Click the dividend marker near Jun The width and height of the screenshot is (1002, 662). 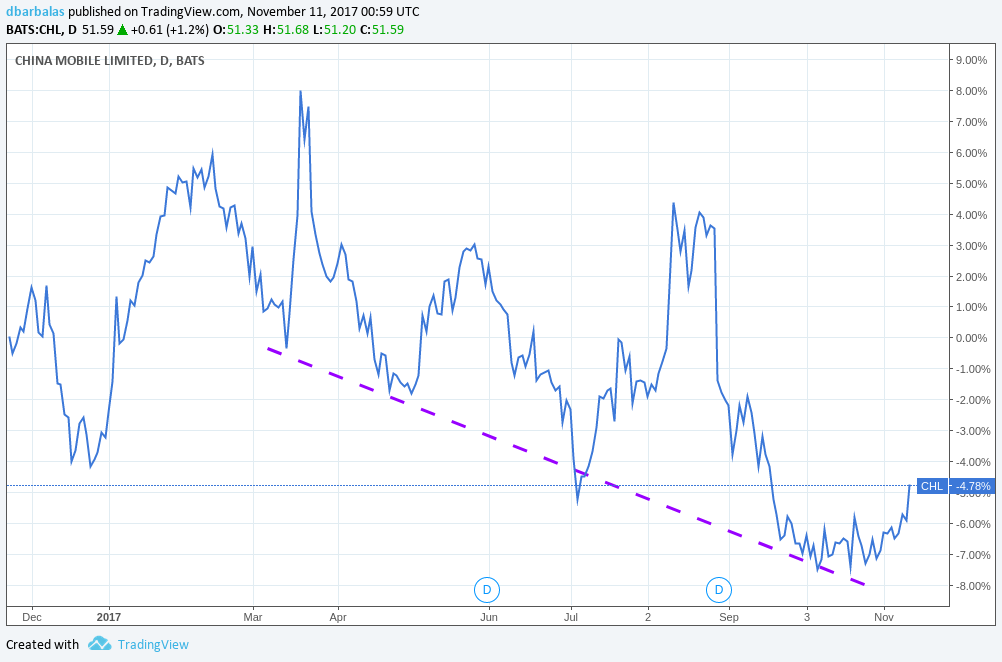[487, 590]
